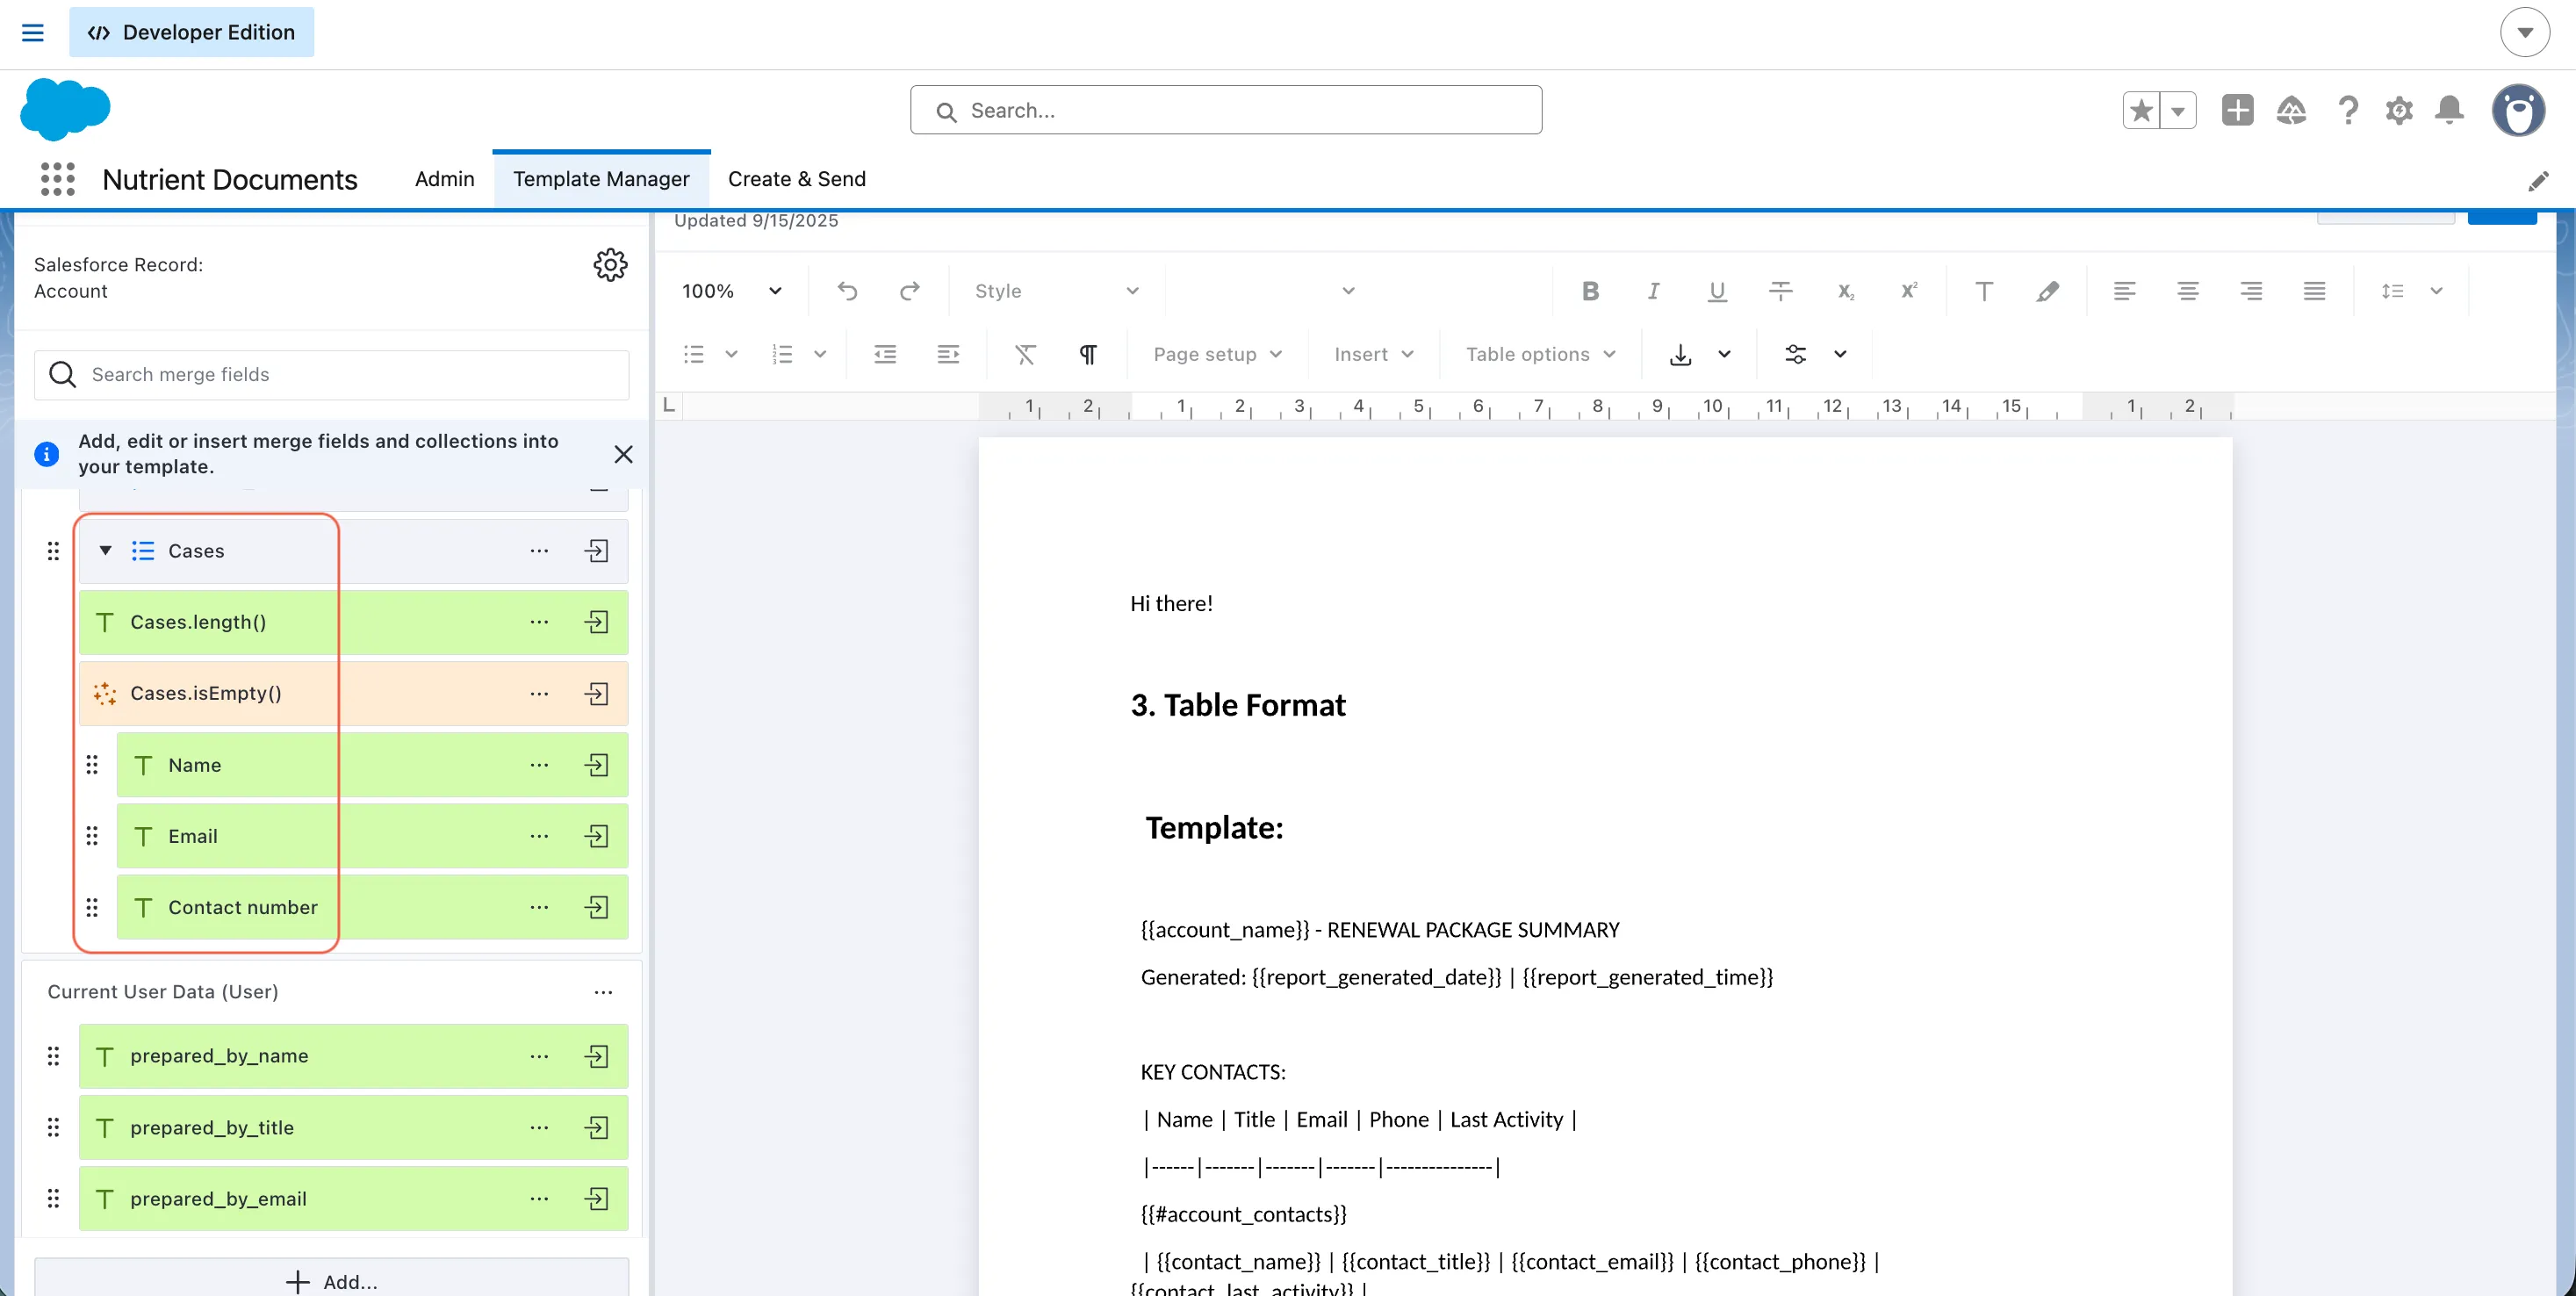Viewport: 2576px width, 1296px height.
Task: Click in the Search merge fields box
Action: pyautogui.click(x=331, y=375)
